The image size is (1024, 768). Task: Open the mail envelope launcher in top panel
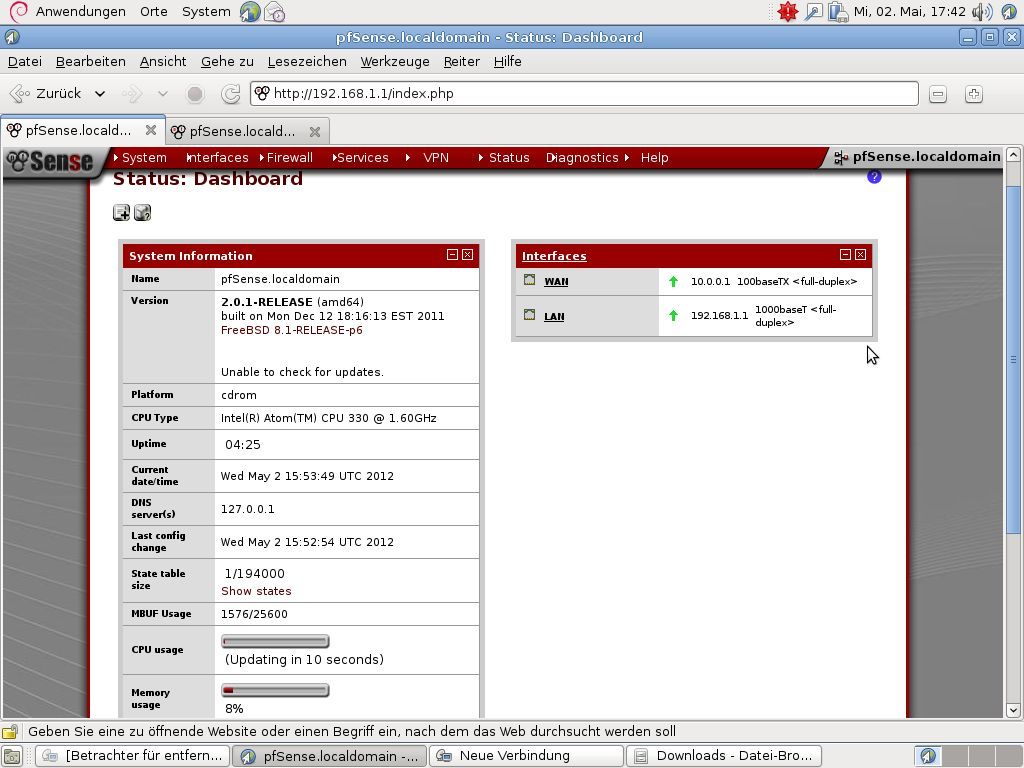click(x=274, y=12)
